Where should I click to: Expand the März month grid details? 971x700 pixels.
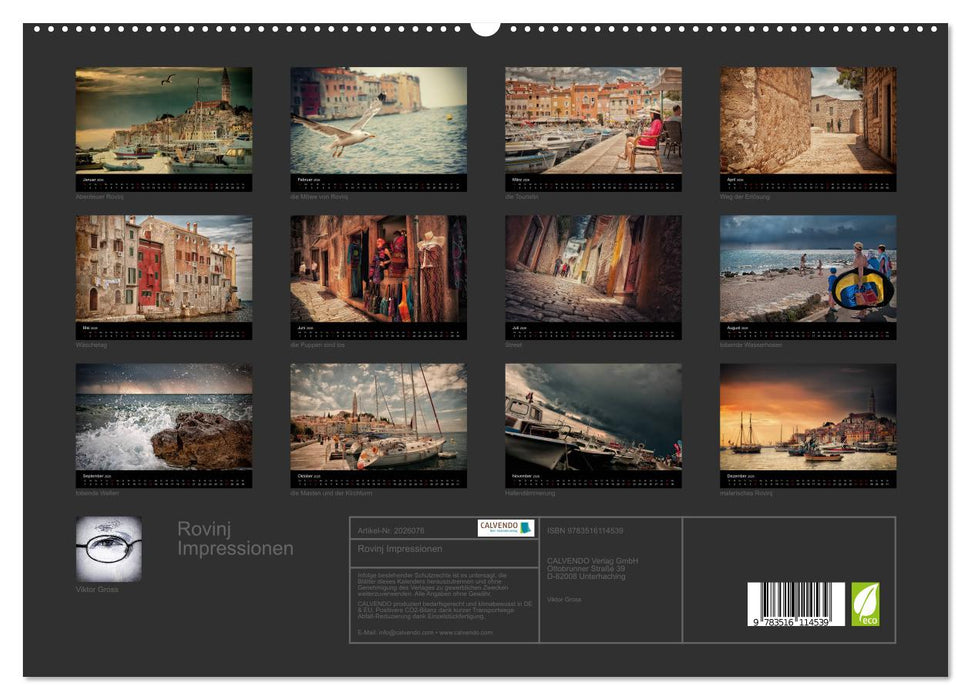click(x=591, y=183)
